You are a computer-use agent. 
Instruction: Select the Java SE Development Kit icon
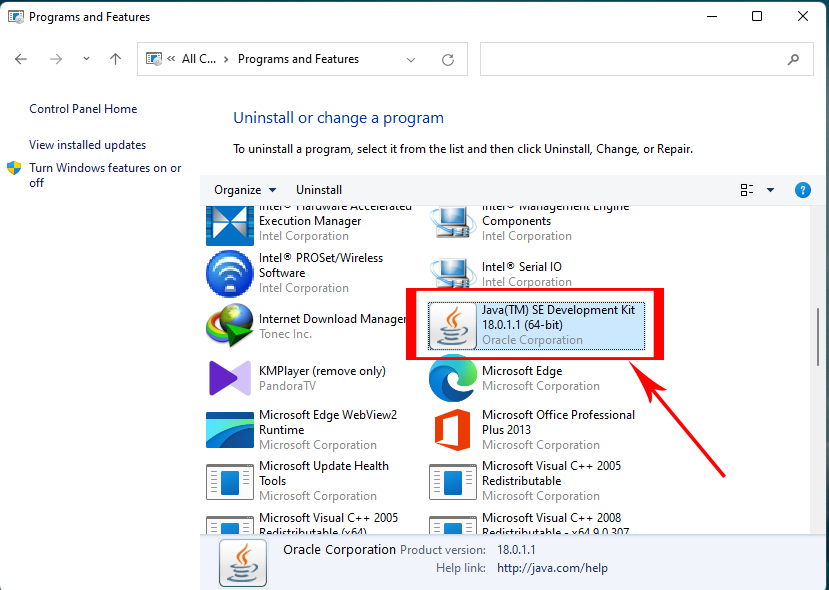[x=452, y=325]
